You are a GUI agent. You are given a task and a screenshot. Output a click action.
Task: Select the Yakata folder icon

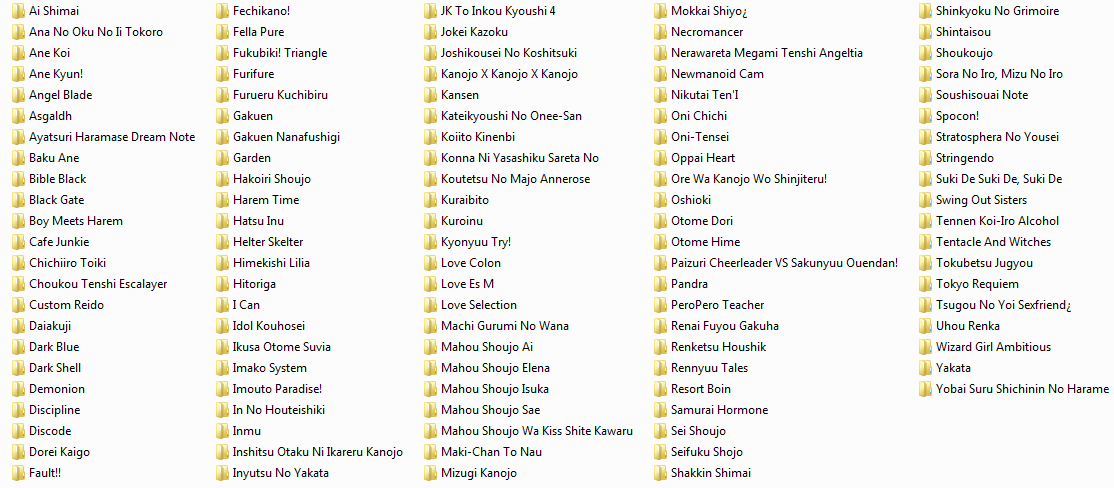point(925,368)
